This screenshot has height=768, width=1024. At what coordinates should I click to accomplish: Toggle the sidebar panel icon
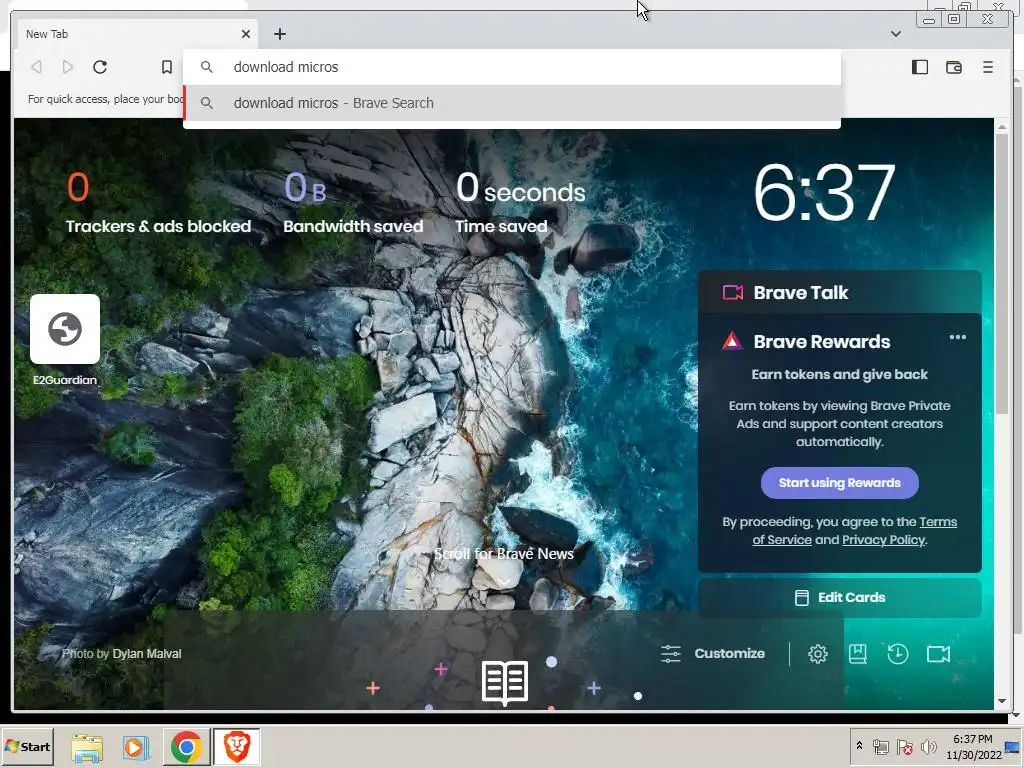click(x=920, y=67)
